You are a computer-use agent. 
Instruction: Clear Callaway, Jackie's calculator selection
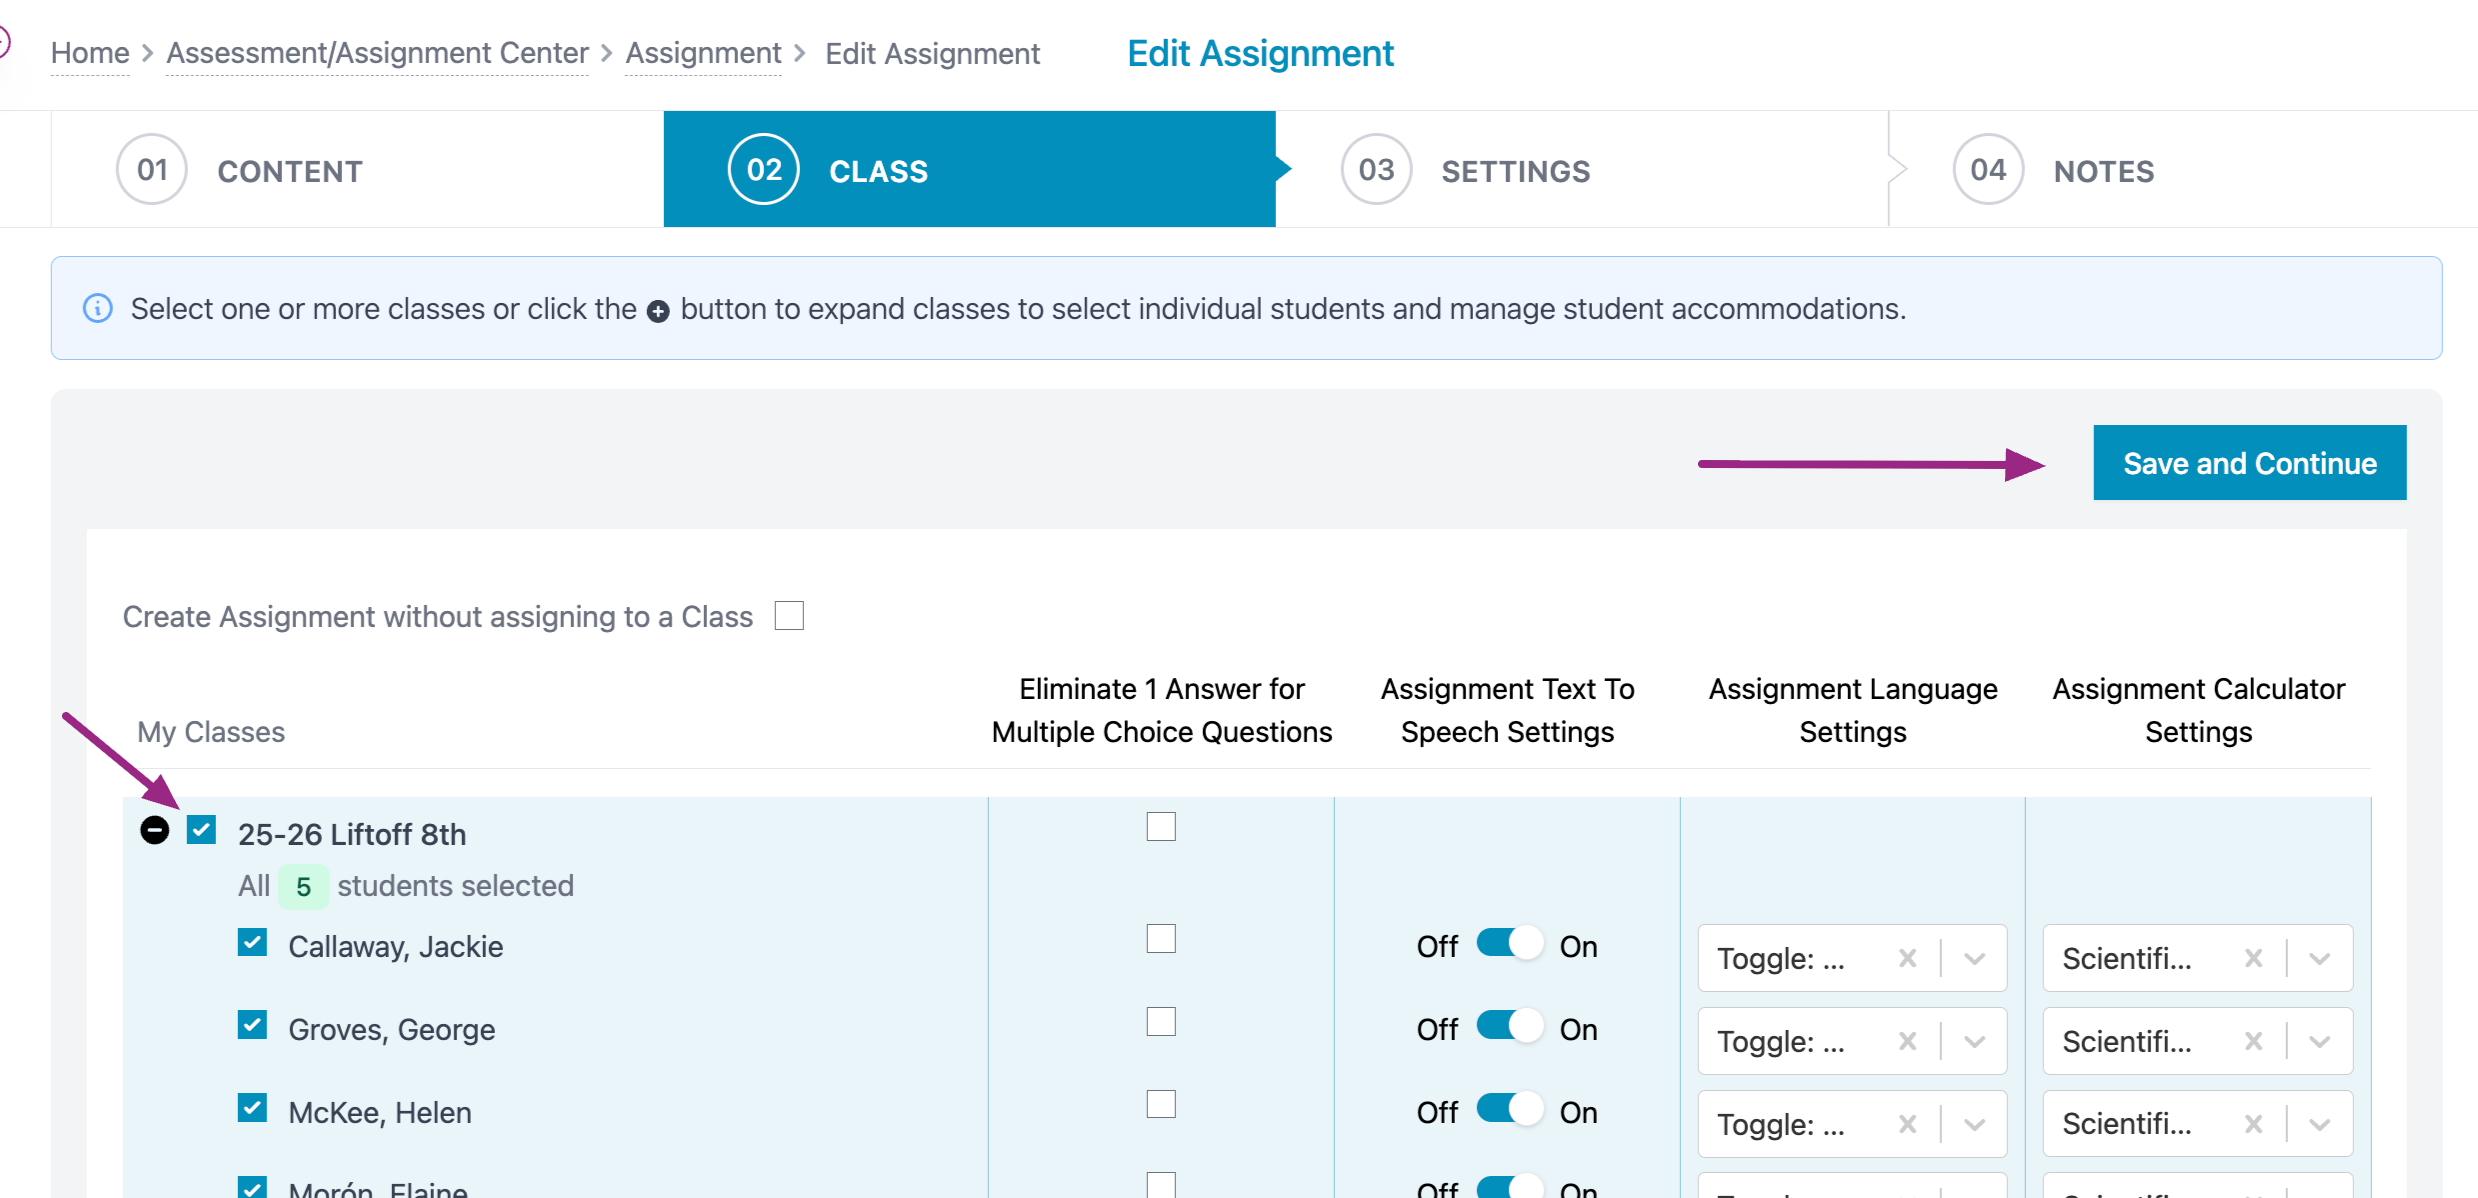2253,958
